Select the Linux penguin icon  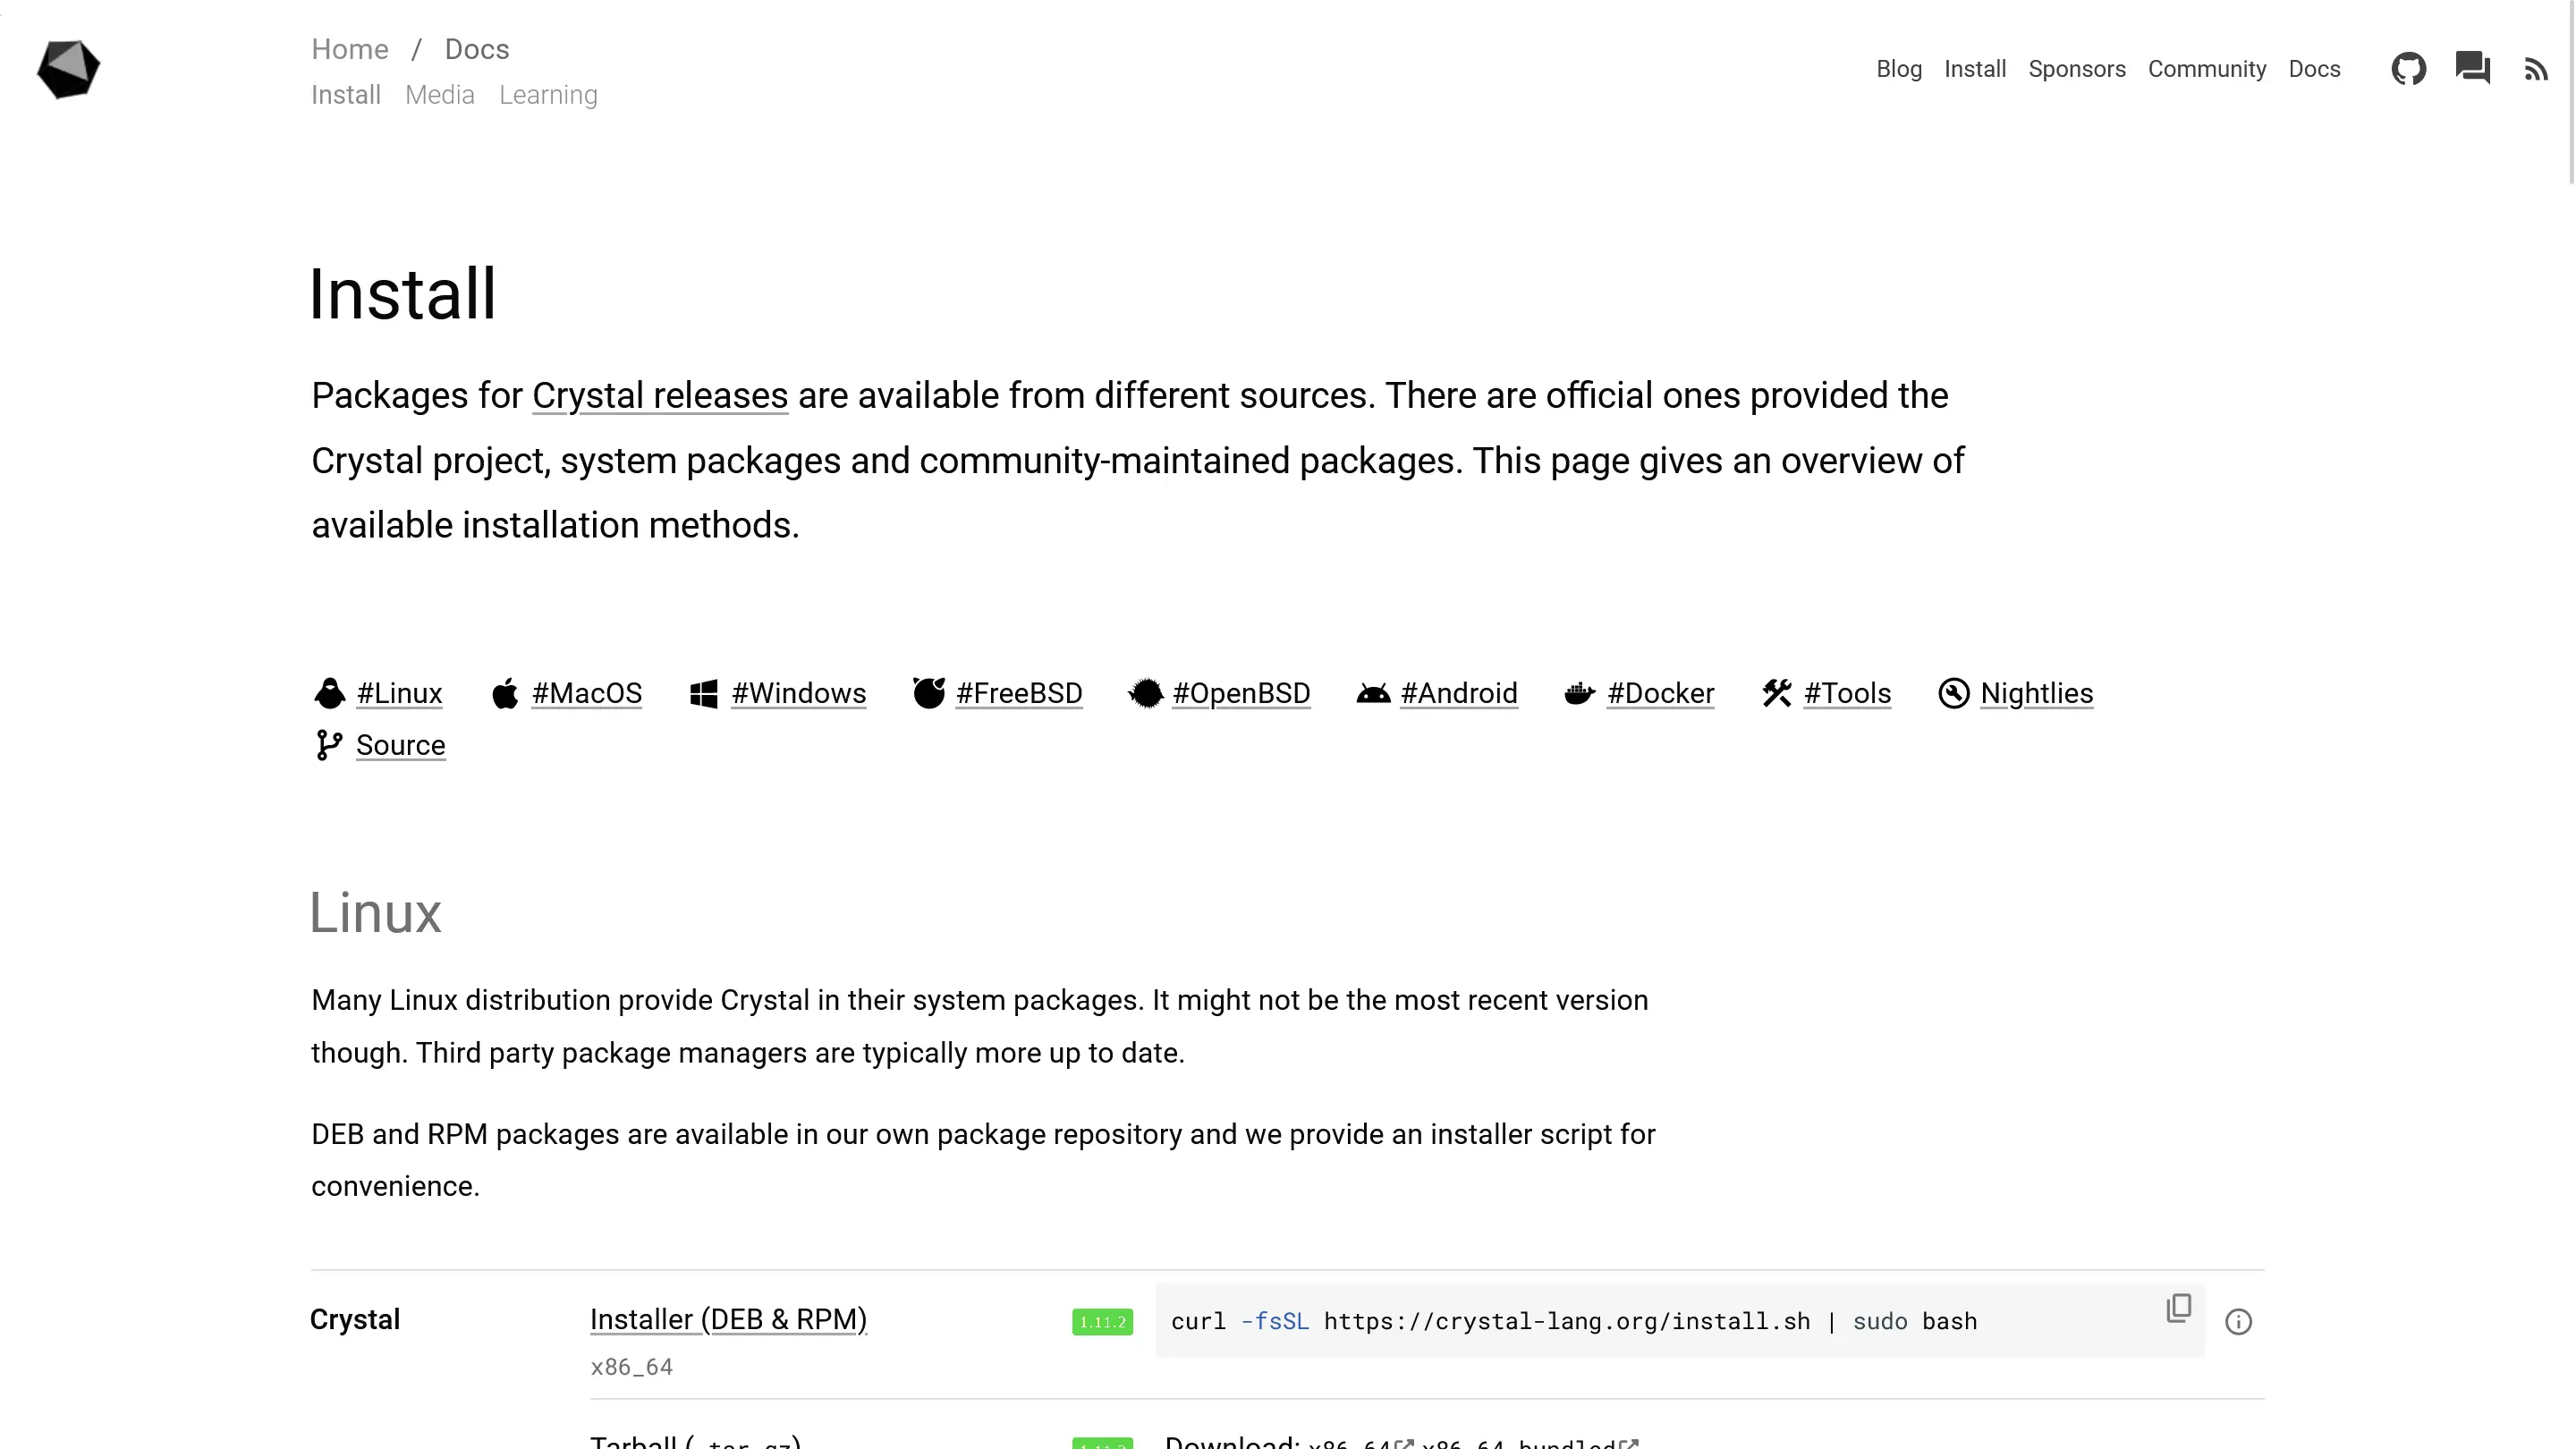pos(329,693)
